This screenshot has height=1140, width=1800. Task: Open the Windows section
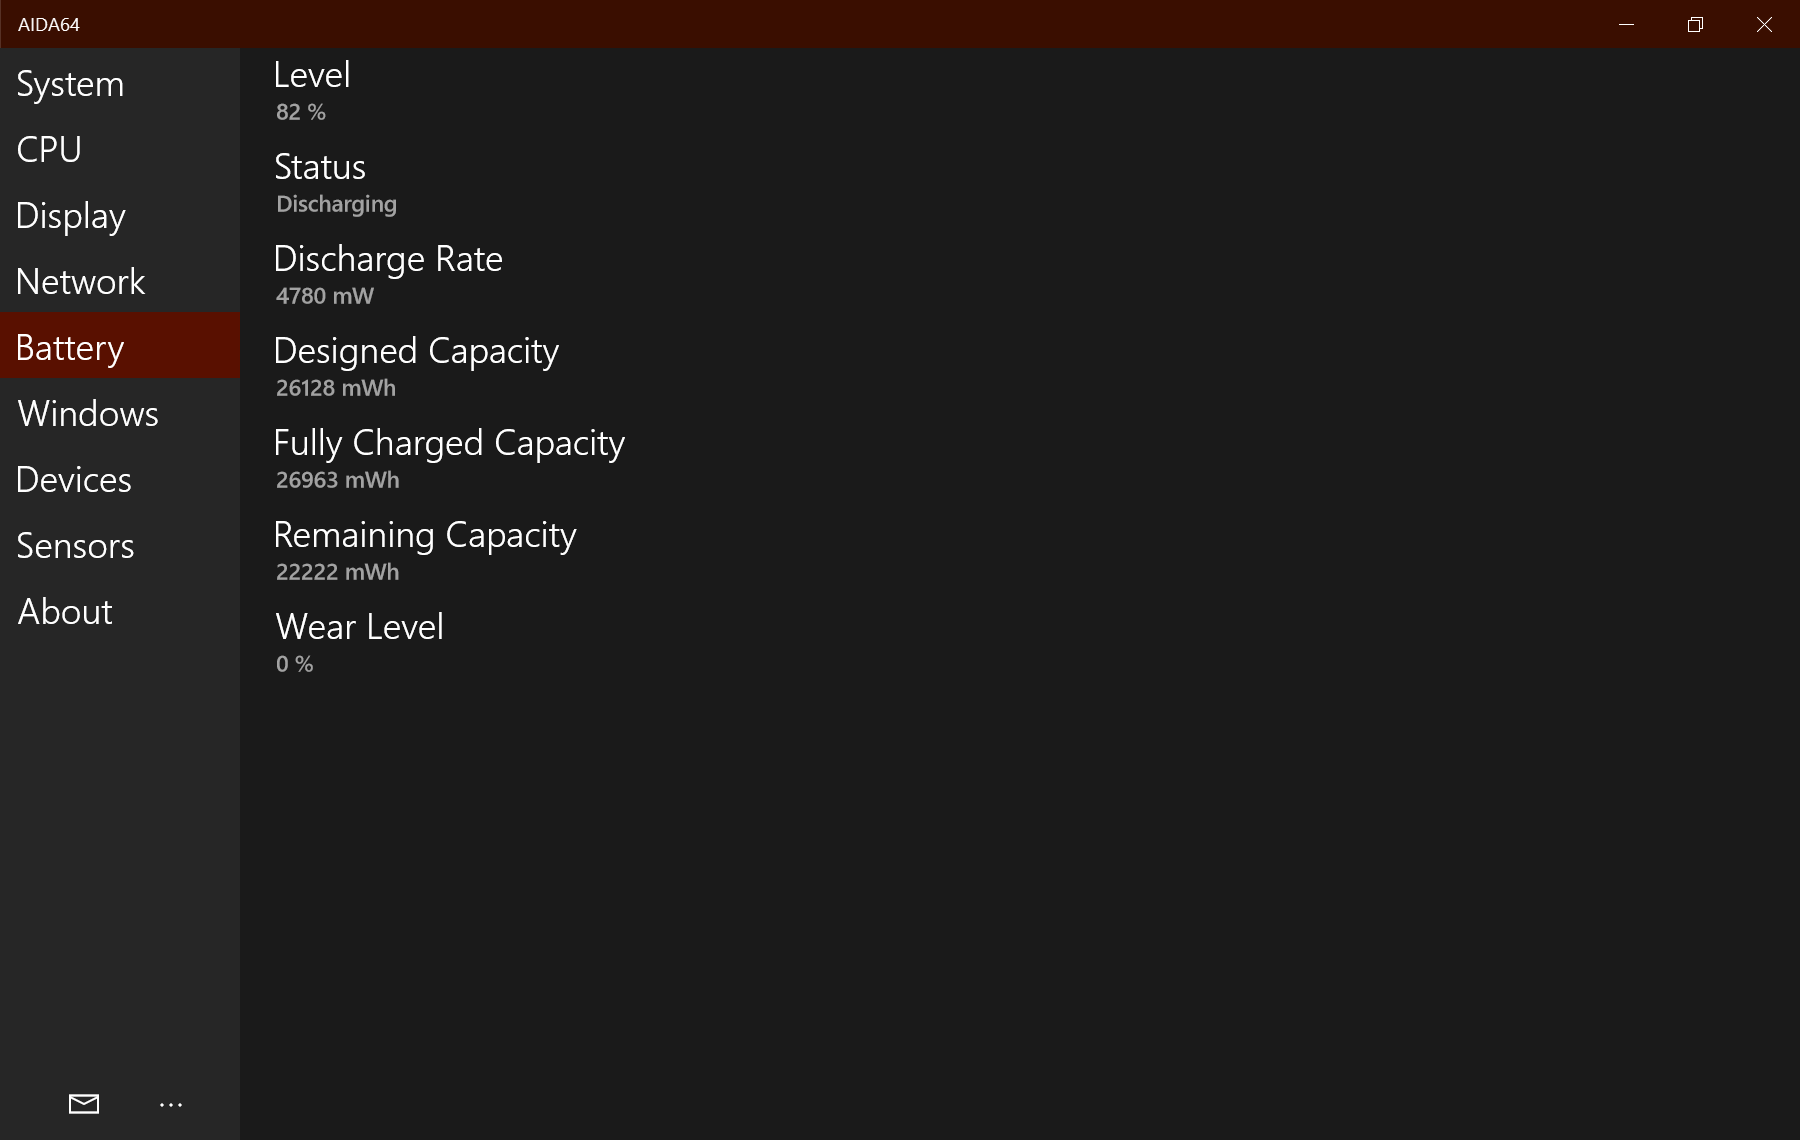pos(88,414)
